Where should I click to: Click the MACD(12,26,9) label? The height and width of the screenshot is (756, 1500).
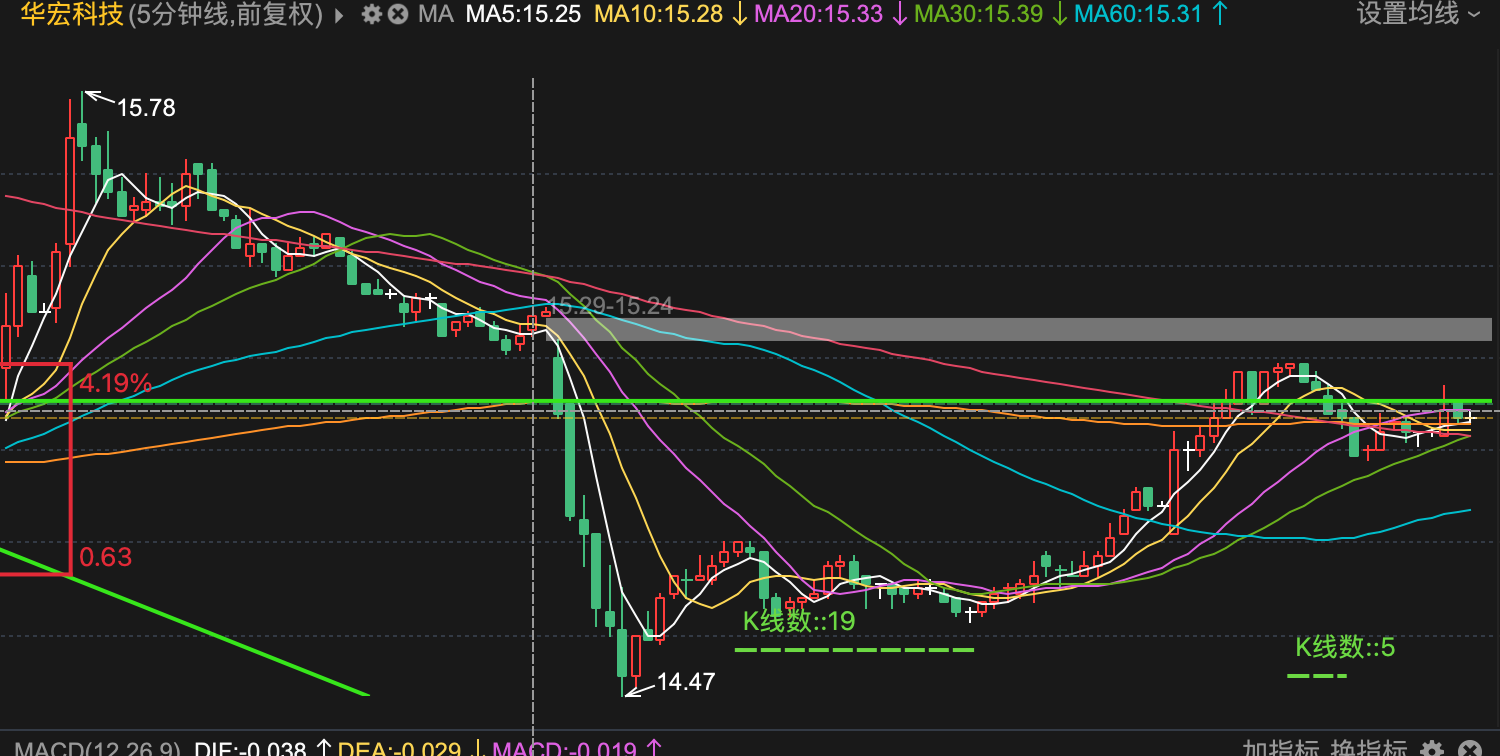point(98,749)
